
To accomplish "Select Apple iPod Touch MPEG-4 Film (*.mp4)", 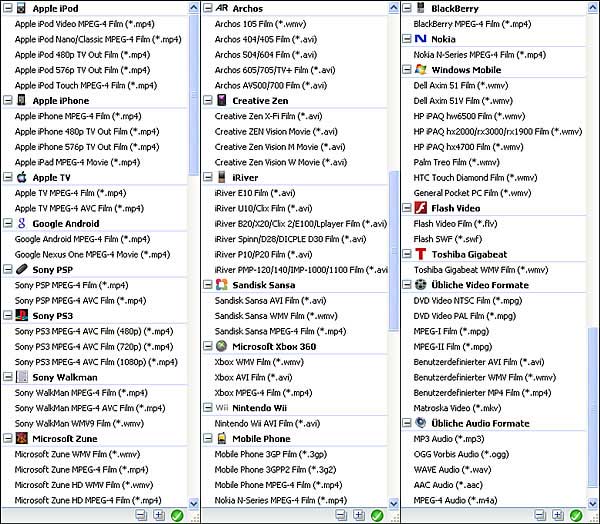I will (x=86, y=85).
